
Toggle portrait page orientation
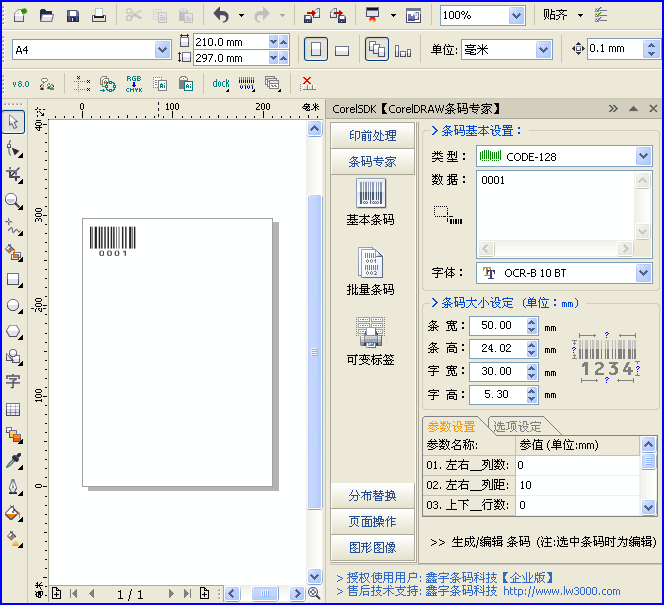coord(315,50)
